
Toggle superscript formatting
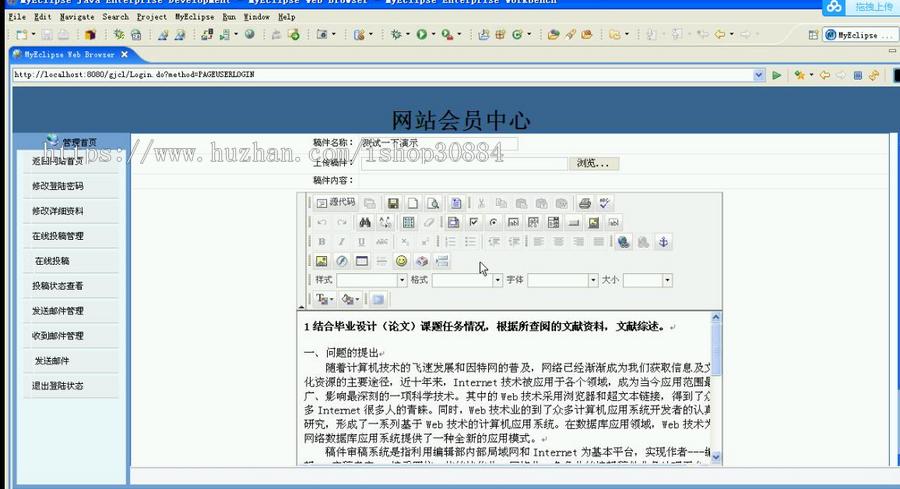pos(425,242)
